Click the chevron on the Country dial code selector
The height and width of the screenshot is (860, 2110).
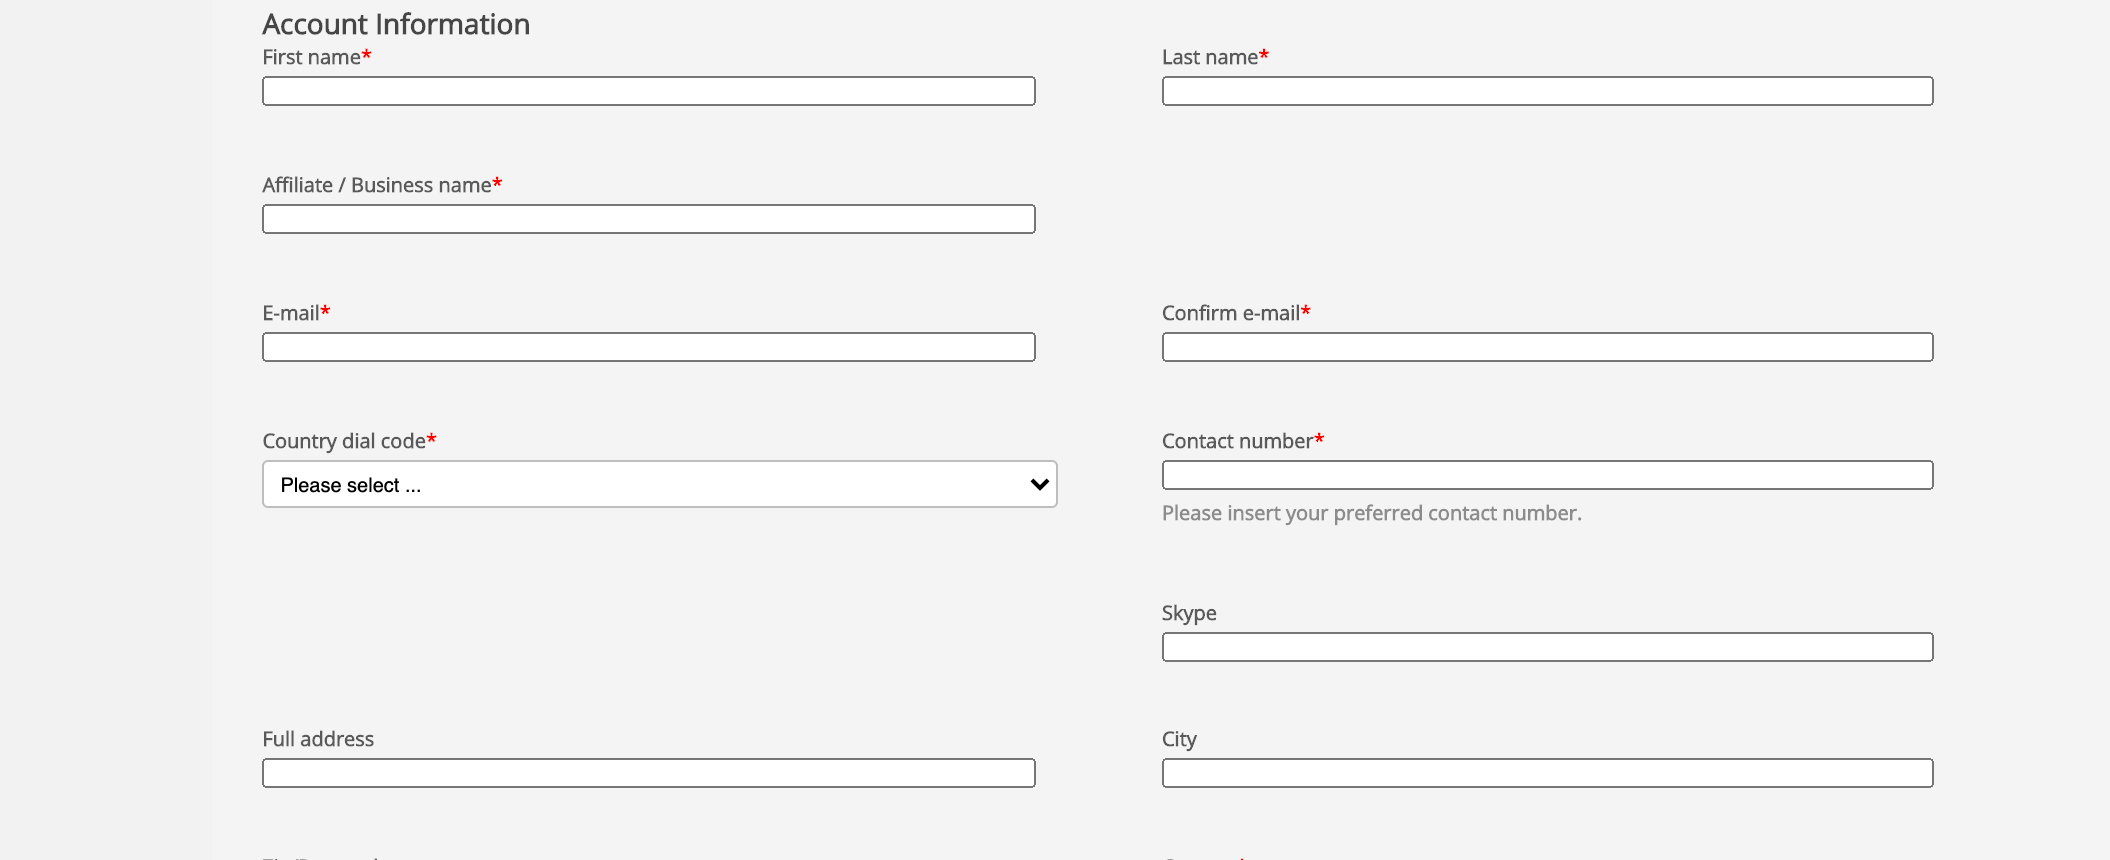coord(1038,484)
